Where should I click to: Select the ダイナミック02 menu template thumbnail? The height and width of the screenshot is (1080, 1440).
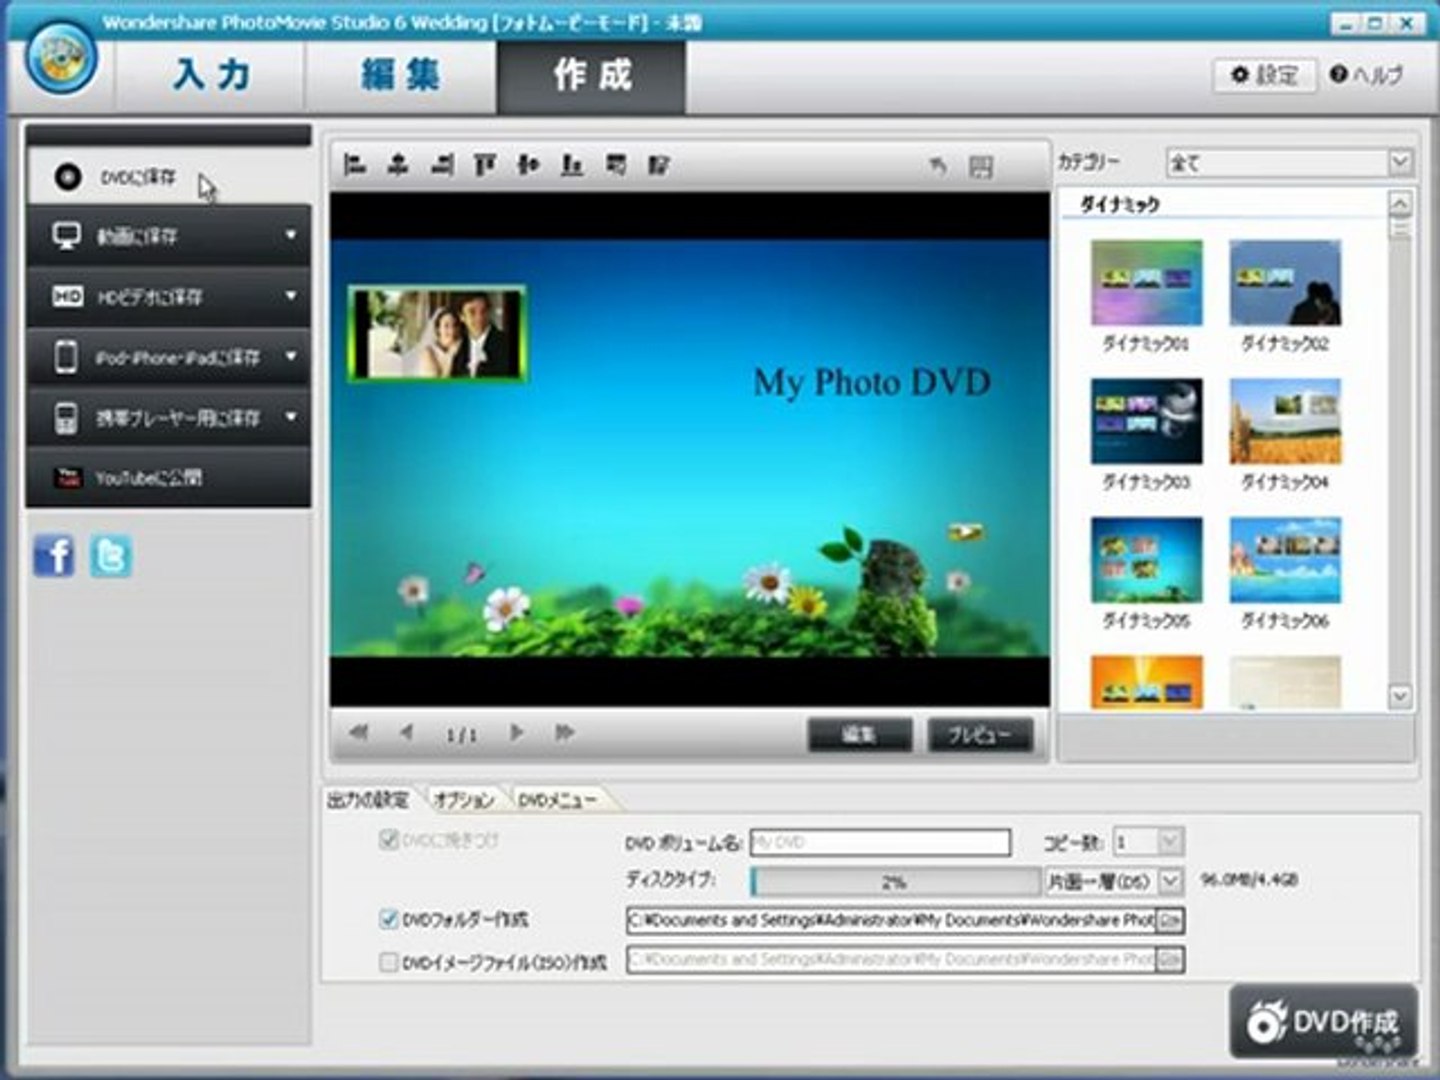[x=1285, y=283]
